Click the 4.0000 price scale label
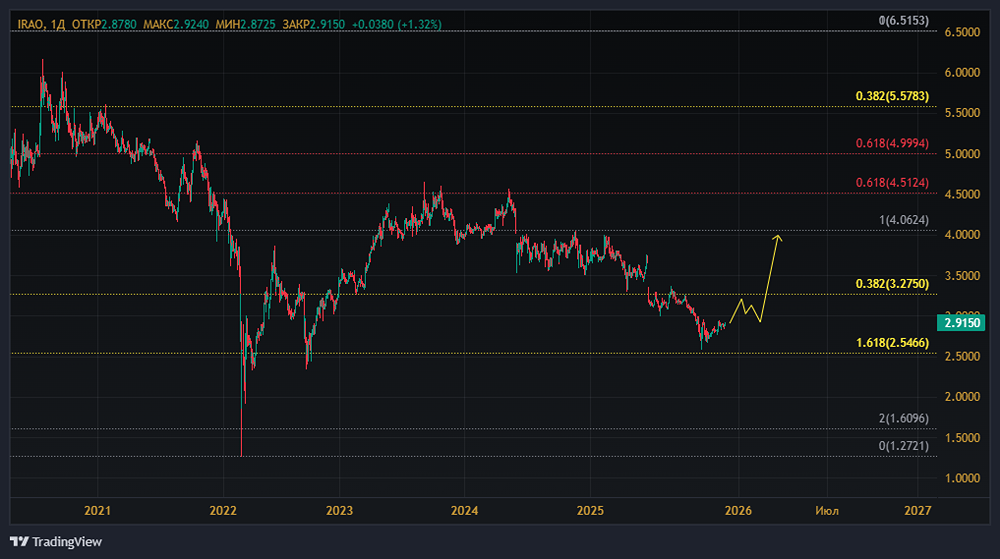The height and width of the screenshot is (559, 1000). pos(962,235)
